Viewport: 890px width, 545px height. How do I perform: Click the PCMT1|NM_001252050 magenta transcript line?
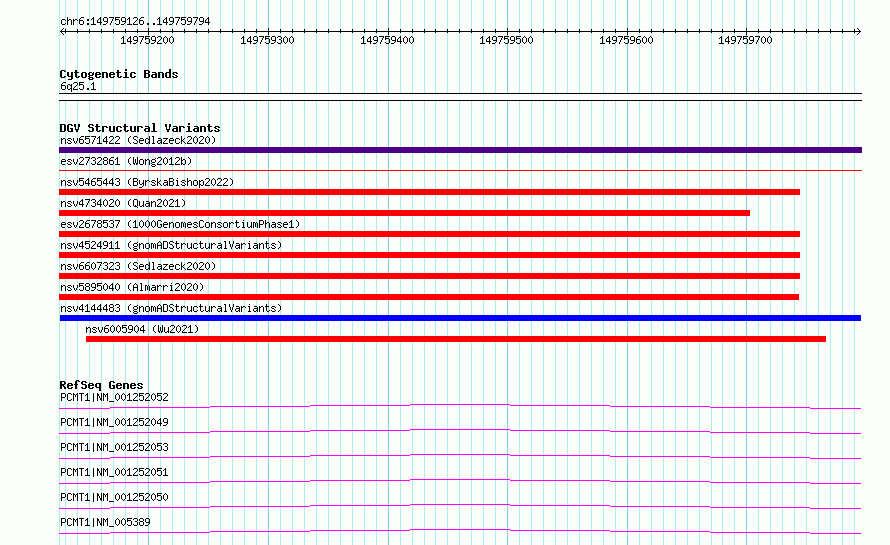tap(460, 506)
